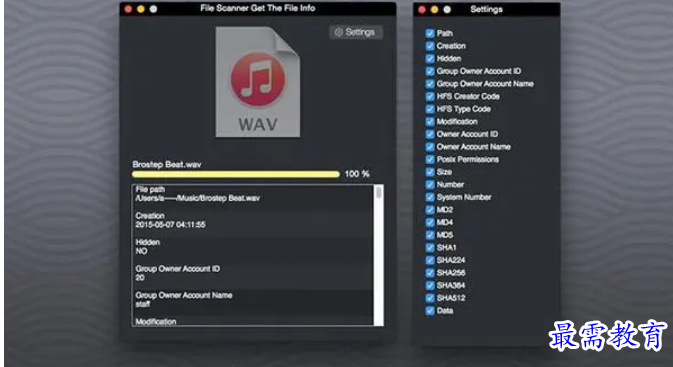
Task: Disable the Hidden checkbox
Action: point(430,58)
